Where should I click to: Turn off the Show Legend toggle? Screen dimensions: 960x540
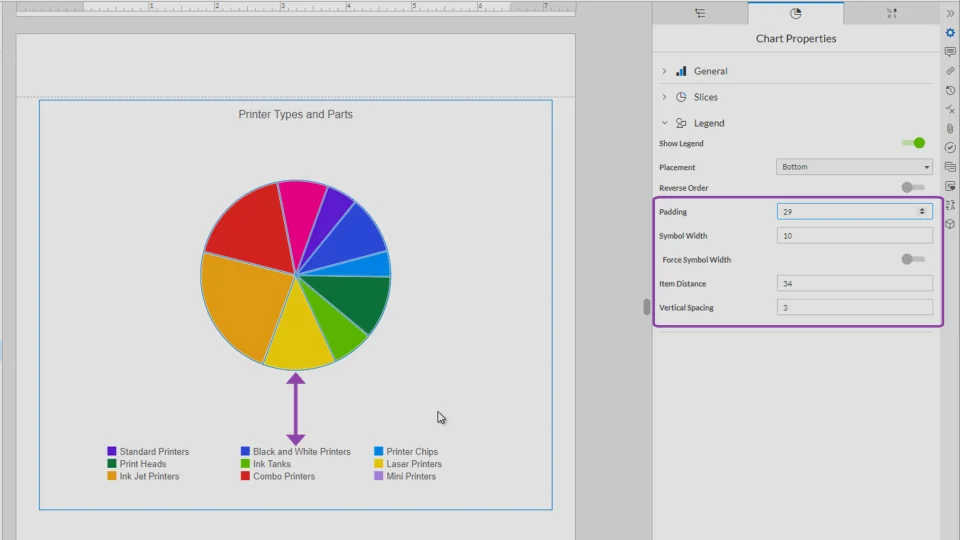[x=913, y=143]
